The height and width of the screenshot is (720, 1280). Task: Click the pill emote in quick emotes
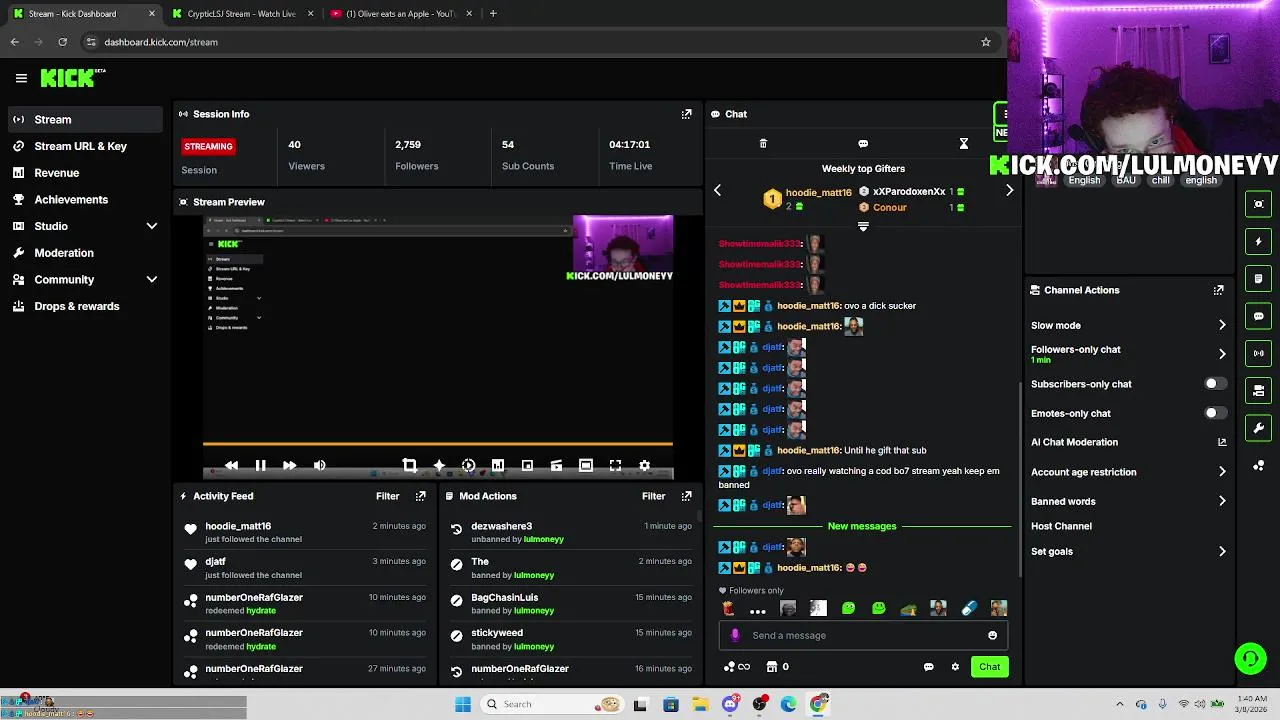(x=968, y=608)
